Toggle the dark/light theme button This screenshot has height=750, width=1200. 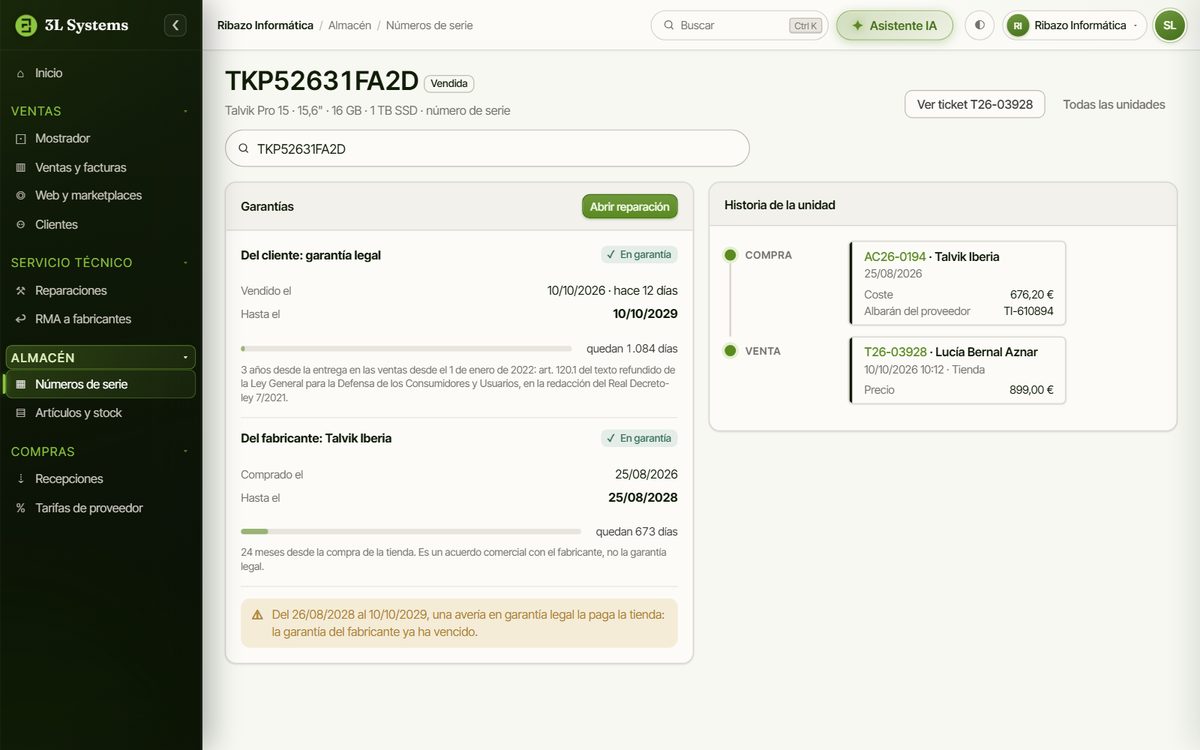pyautogui.click(x=979, y=25)
